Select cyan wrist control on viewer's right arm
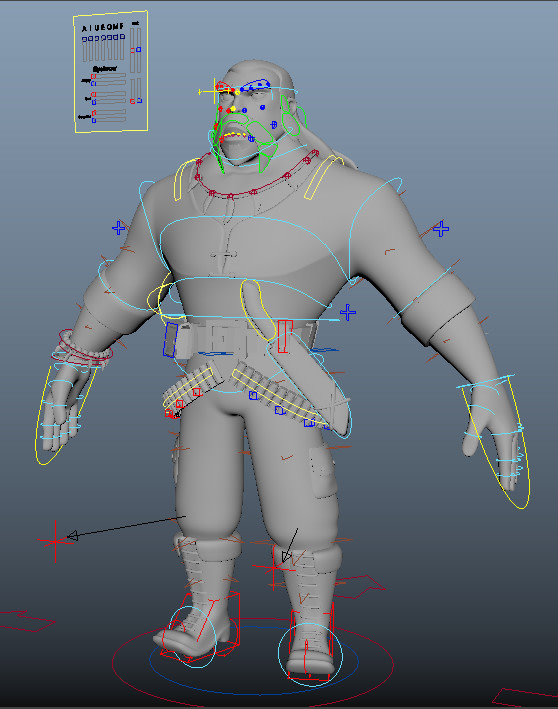This screenshot has height=709, width=558. 485,383
